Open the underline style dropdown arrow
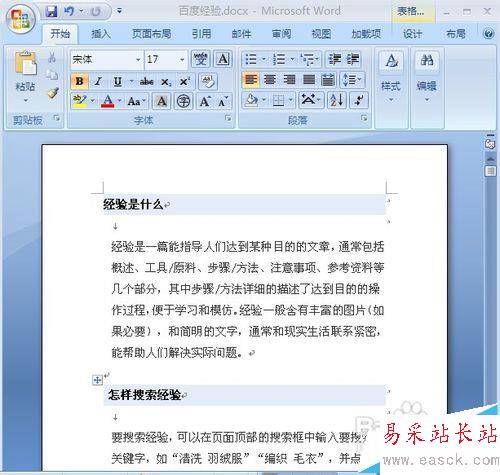Image resolution: width=500 pixels, height=475 pixels. pyautogui.click(x=131, y=81)
